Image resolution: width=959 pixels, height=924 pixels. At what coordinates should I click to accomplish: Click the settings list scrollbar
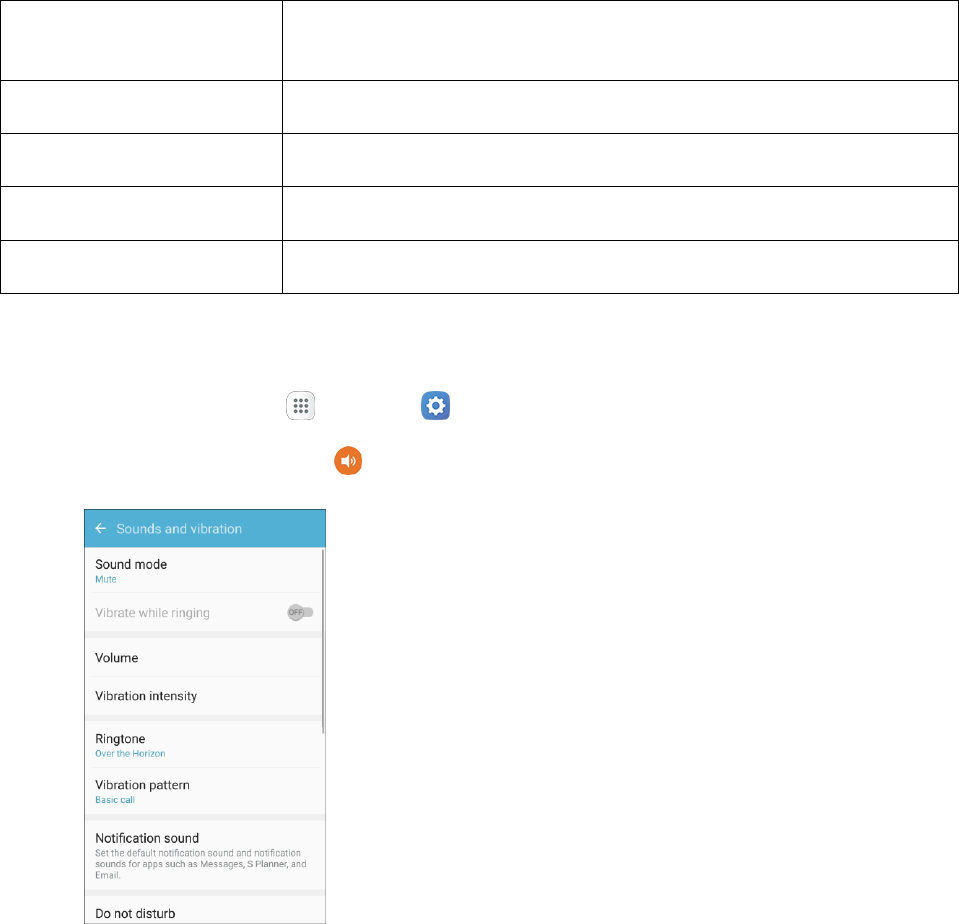point(323,641)
